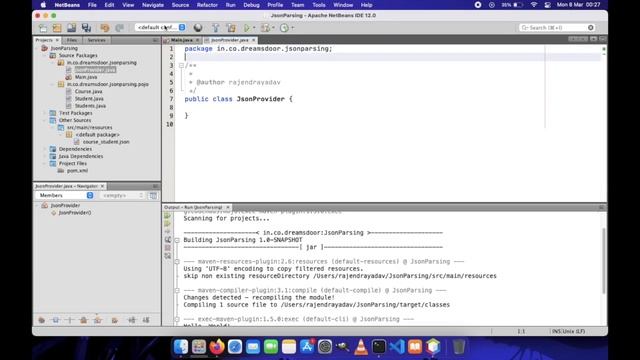Toggle Show Static Members in Navigator
This screenshot has height=360, width=640.
[x=69, y=320]
